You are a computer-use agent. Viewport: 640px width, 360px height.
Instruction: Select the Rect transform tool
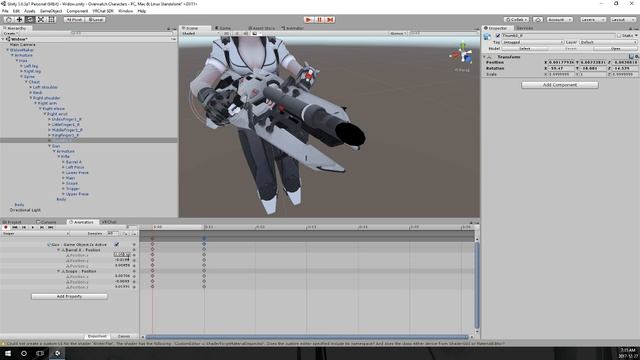click(x=51, y=19)
